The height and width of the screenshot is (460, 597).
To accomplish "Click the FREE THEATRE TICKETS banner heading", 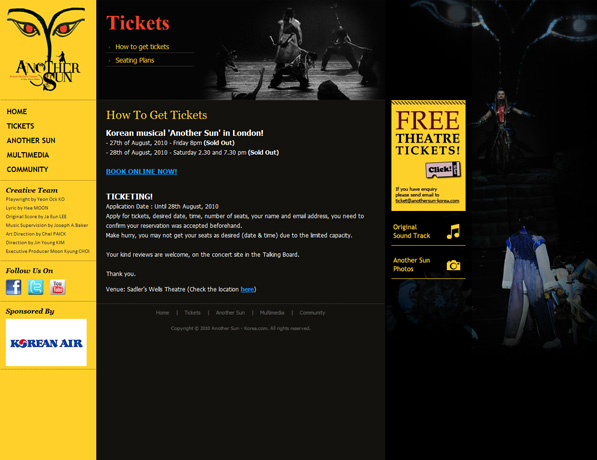I will coord(428,133).
